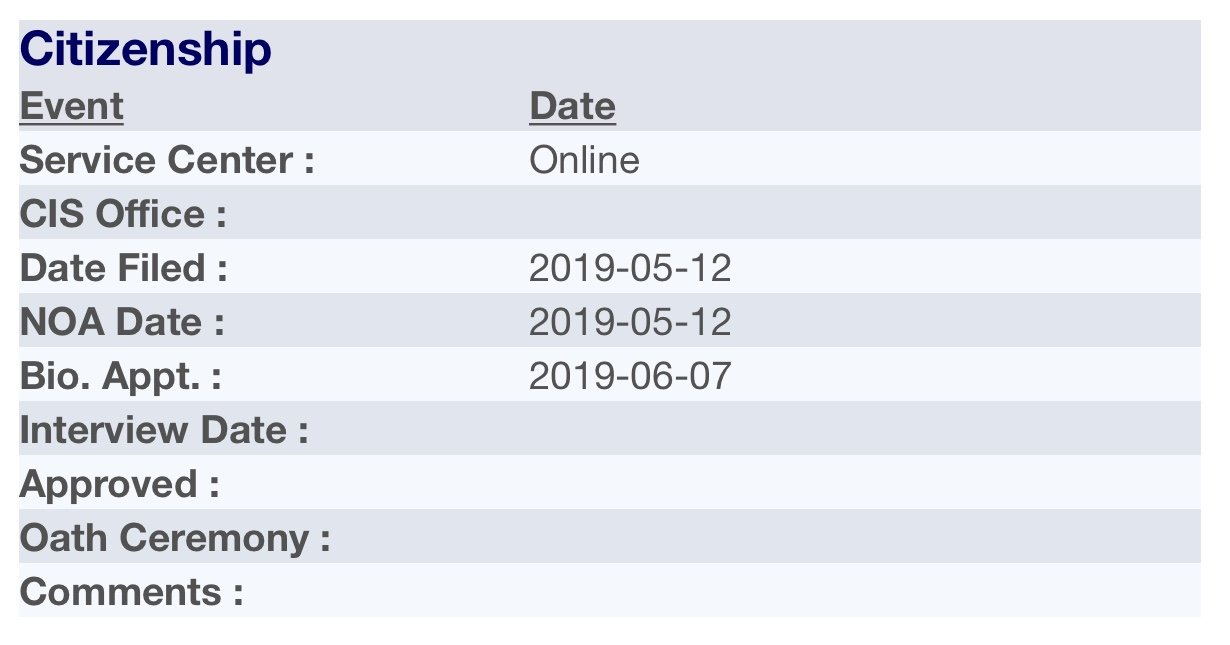Click the empty CIS Office value cell
This screenshot has width=1230, height=645.
click(x=864, y=212)
